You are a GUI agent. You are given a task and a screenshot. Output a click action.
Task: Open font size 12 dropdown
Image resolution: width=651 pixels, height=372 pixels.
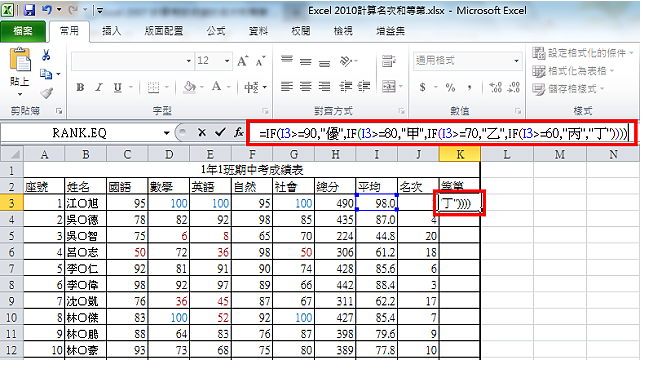point(227,61)
